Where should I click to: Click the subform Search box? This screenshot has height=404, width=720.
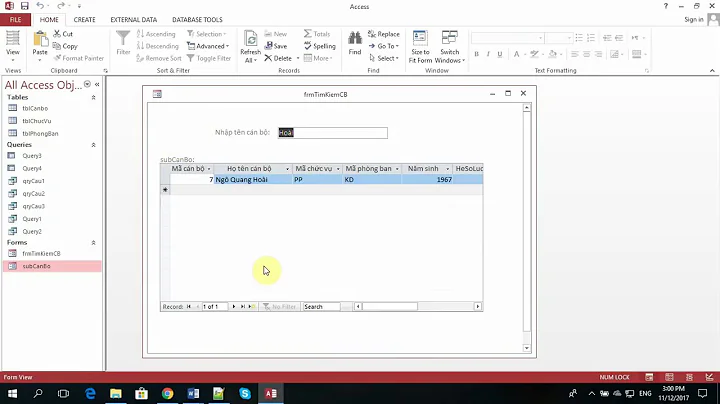(x=322, y=307)
